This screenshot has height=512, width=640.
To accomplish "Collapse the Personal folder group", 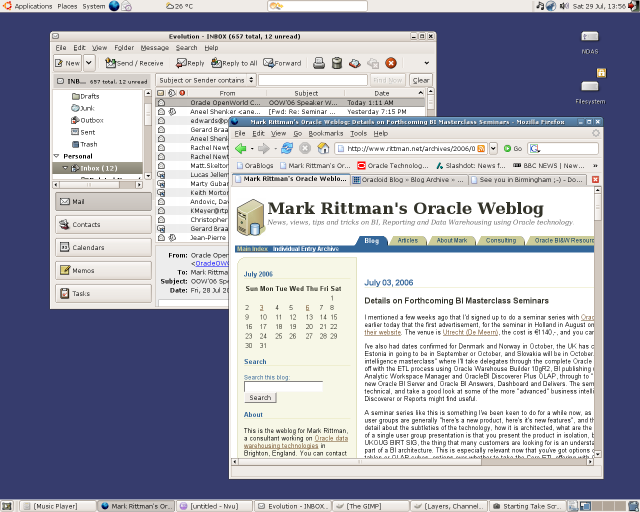I will (x=57, y=156).
